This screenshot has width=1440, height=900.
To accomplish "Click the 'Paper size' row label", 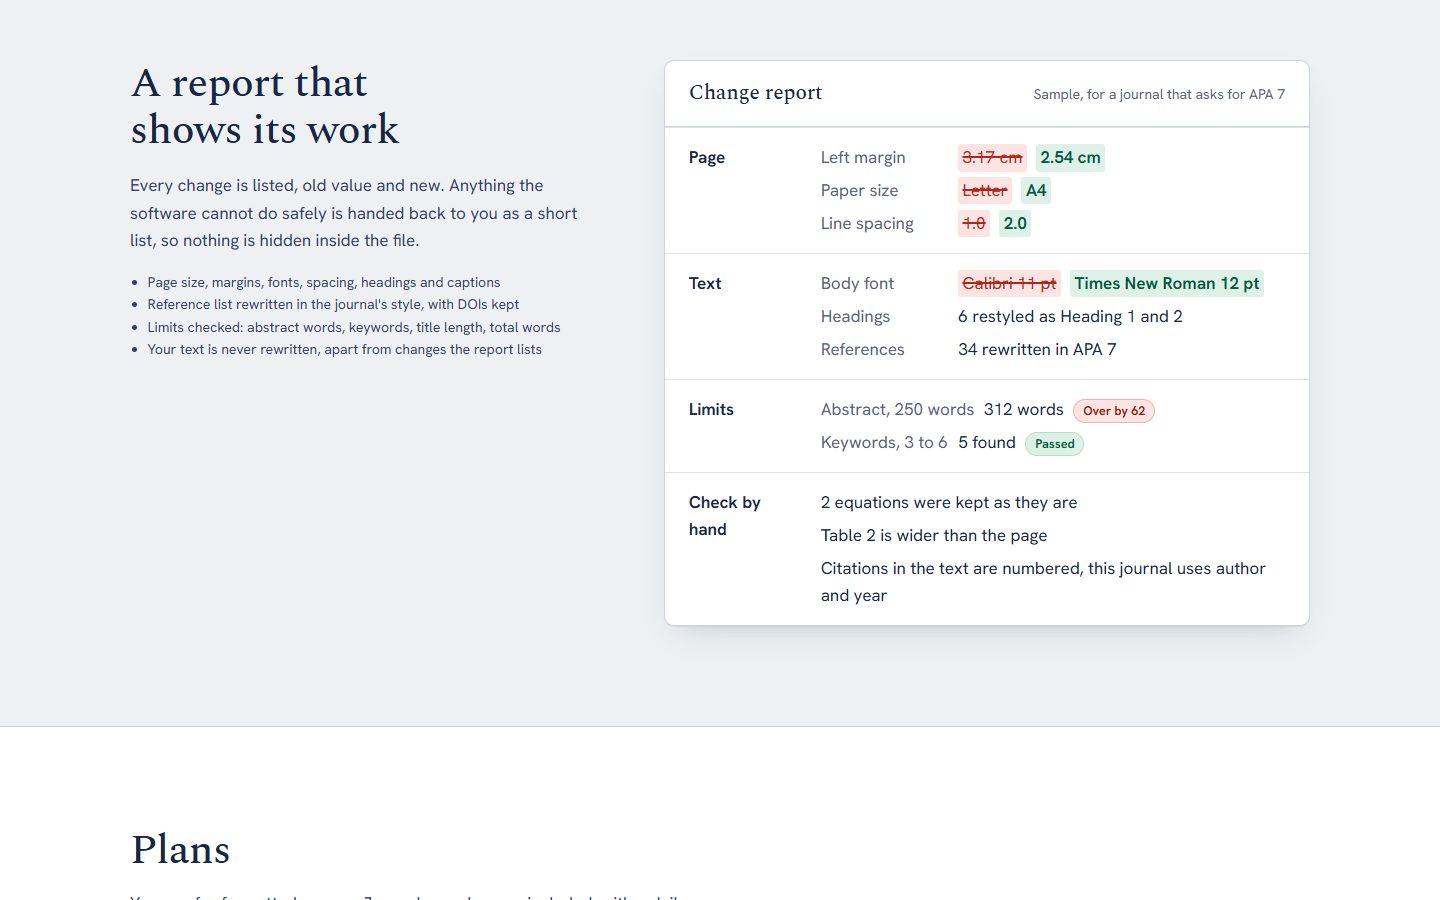I will [859, 191].
